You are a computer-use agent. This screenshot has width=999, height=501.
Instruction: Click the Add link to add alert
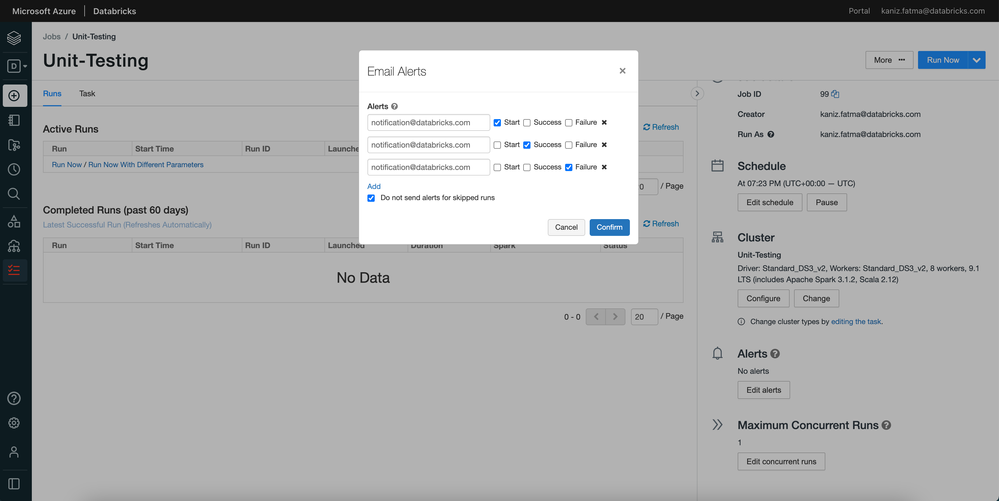pos(374,186)
